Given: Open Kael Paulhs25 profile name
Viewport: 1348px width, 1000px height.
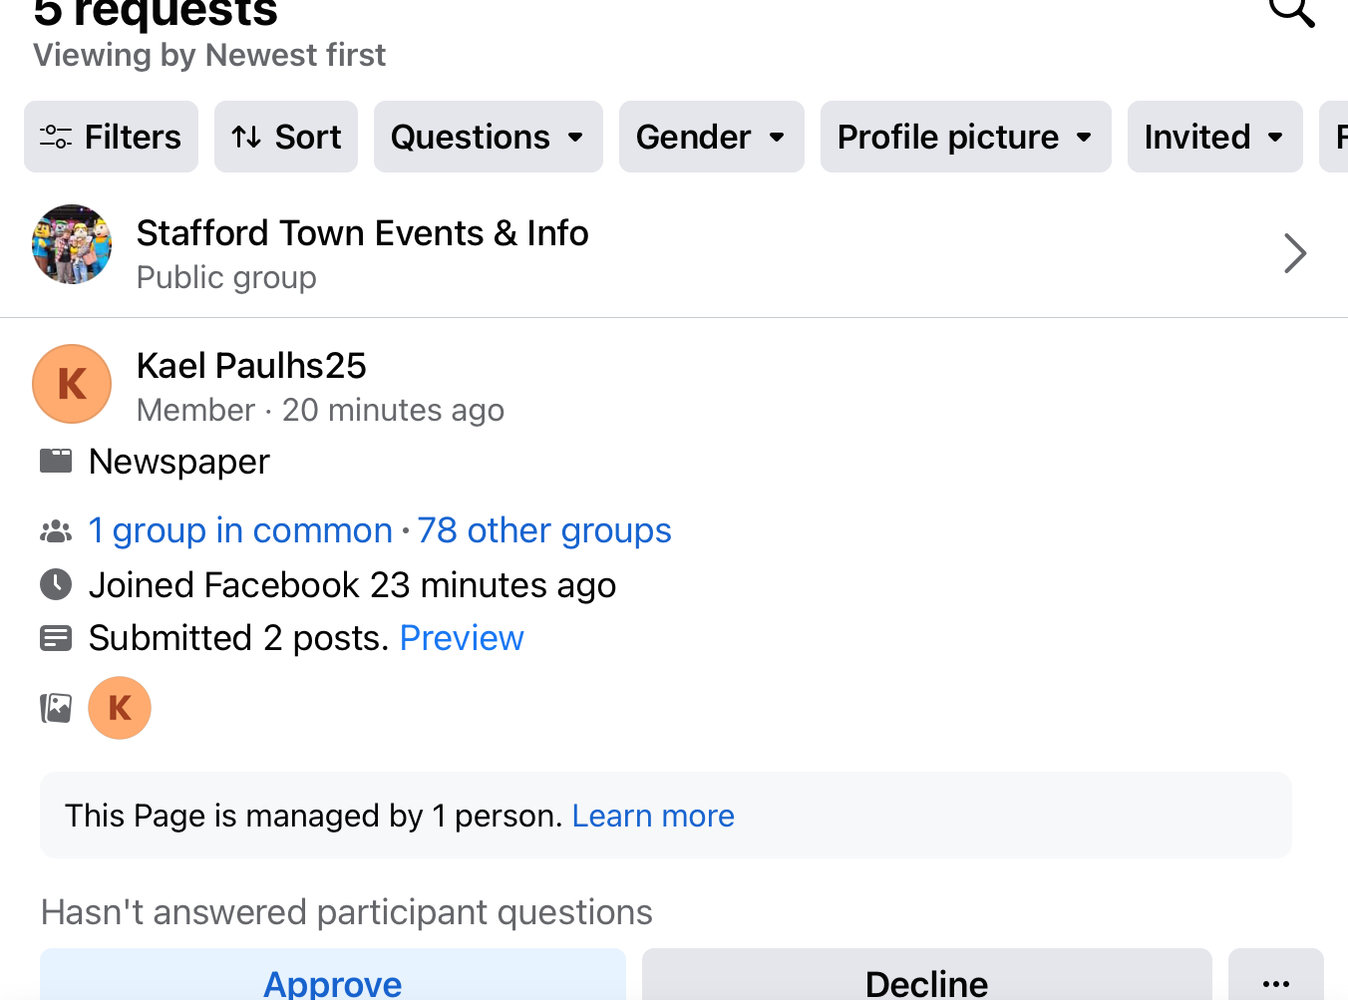Looking at the screenshot, I should [x=251, y=366].
